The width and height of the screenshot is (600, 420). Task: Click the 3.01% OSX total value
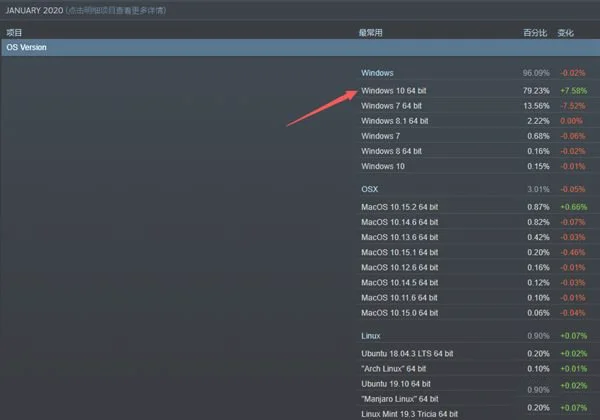pyautogui.click(x=538, y=189)
